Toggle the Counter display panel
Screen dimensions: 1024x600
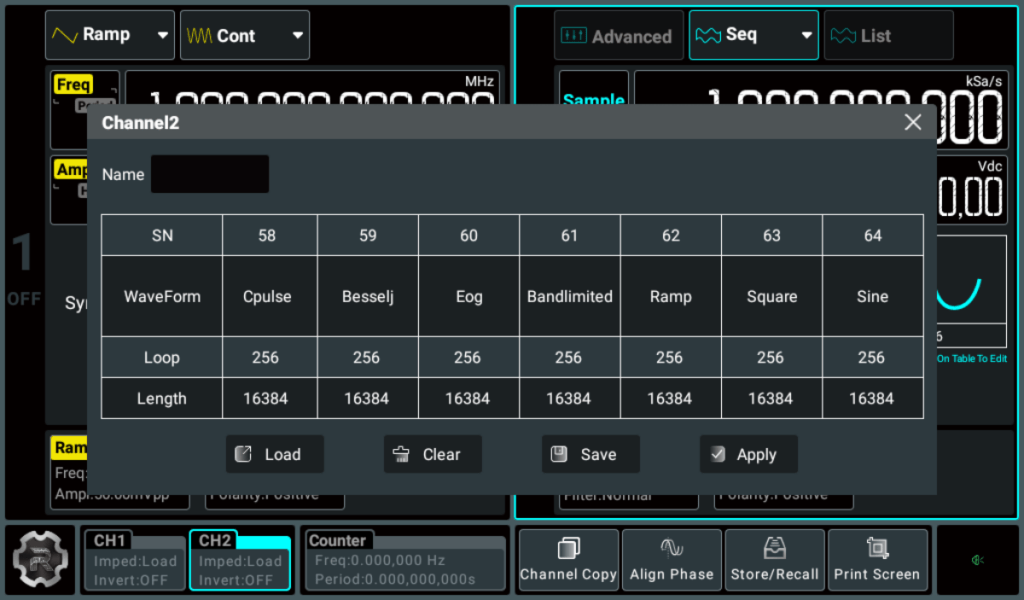pyautogui.click(x=404, y=560)
